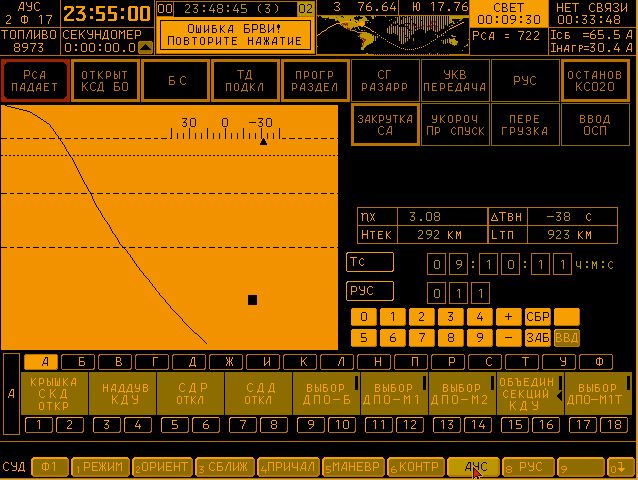Click keypad digit 5
The height and width of the screenshot is (480, 638).
pyautogui.click(x=364, y=338)
